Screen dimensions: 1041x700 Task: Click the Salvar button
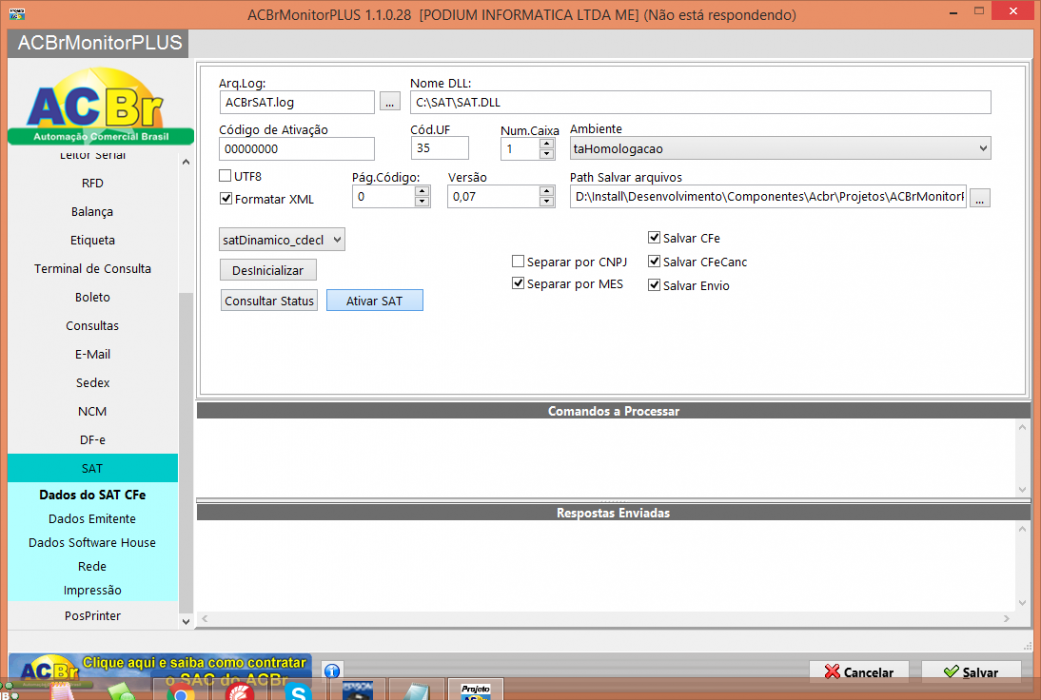tap(971, 672)
